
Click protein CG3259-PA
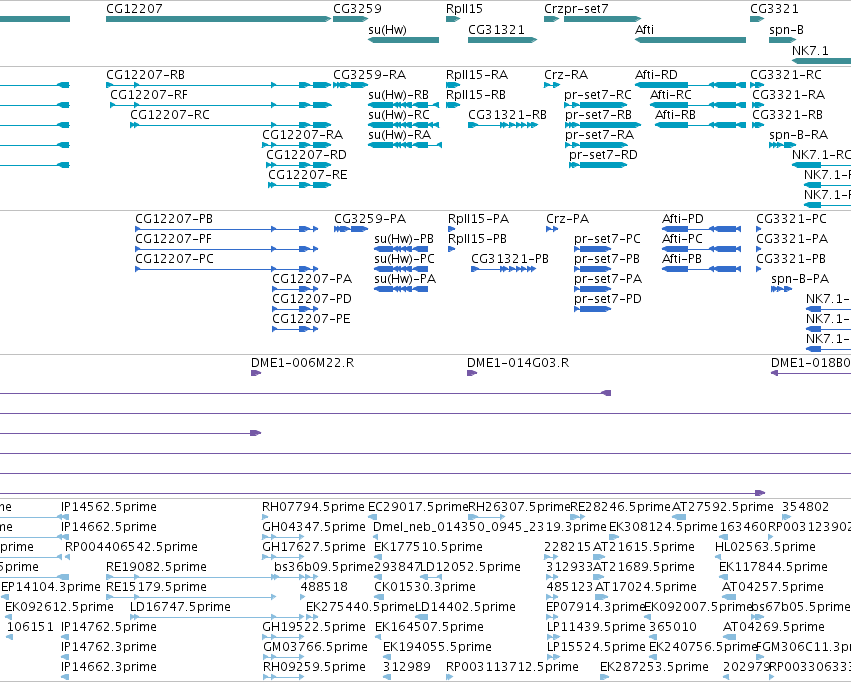pyautogui.click(x=351, y=229)
